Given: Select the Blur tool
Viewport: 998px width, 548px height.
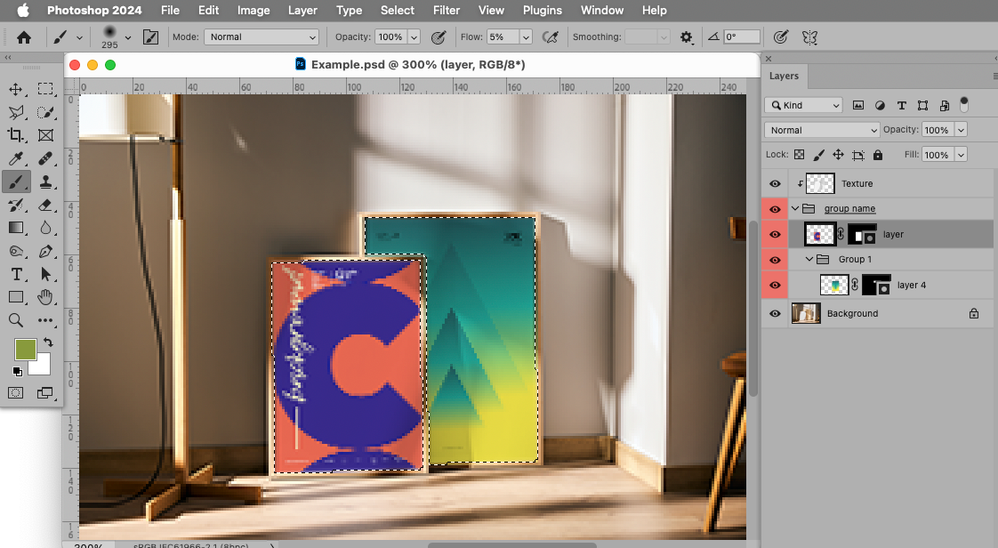Looking at the screenshot, I should click(45, 228).
